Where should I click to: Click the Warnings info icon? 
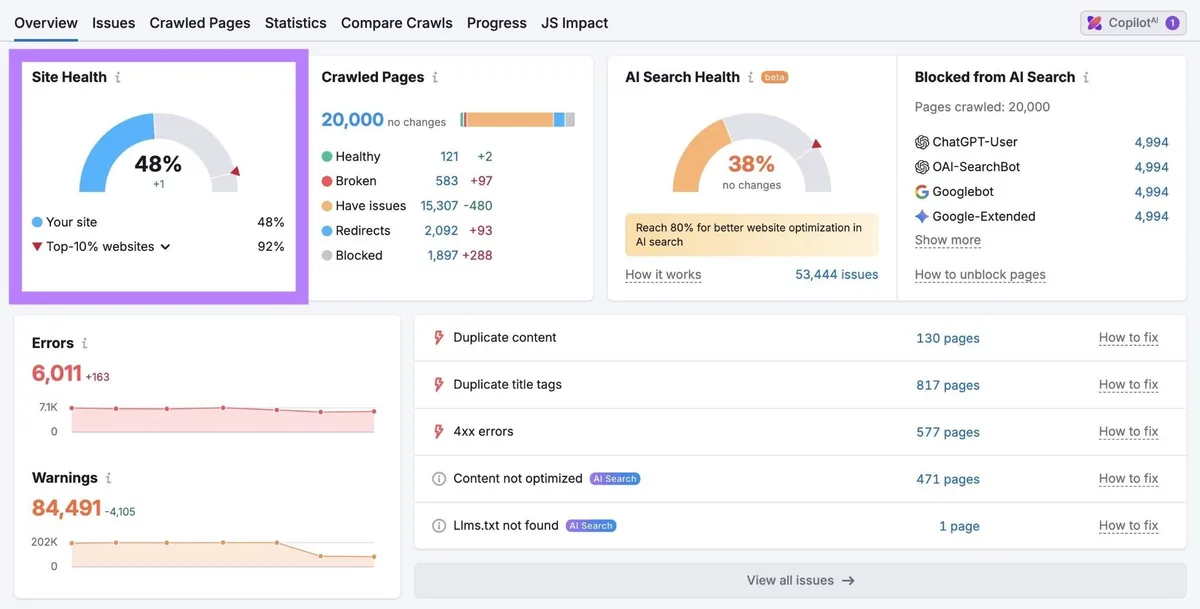coord(108,478)
